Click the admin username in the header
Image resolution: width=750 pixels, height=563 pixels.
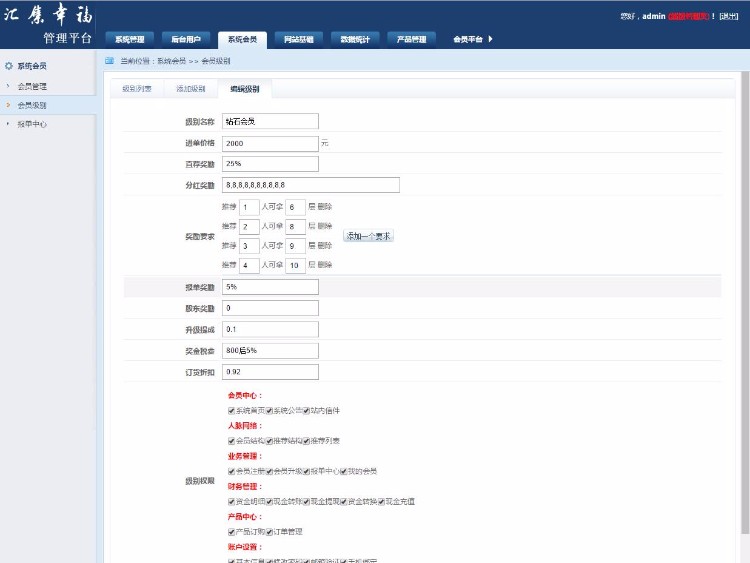(653, 16)
